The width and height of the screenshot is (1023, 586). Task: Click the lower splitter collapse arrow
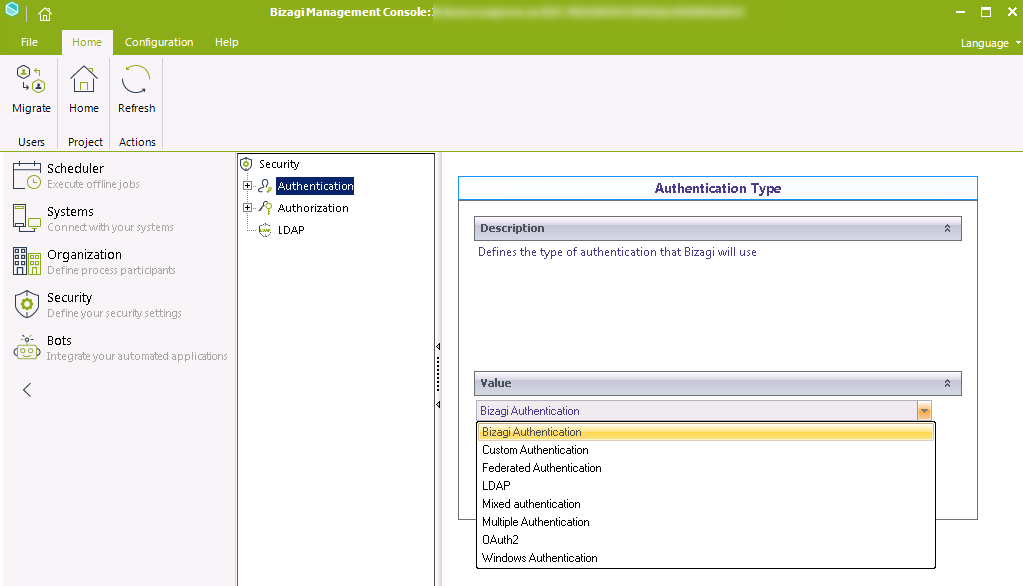[438, 405]
